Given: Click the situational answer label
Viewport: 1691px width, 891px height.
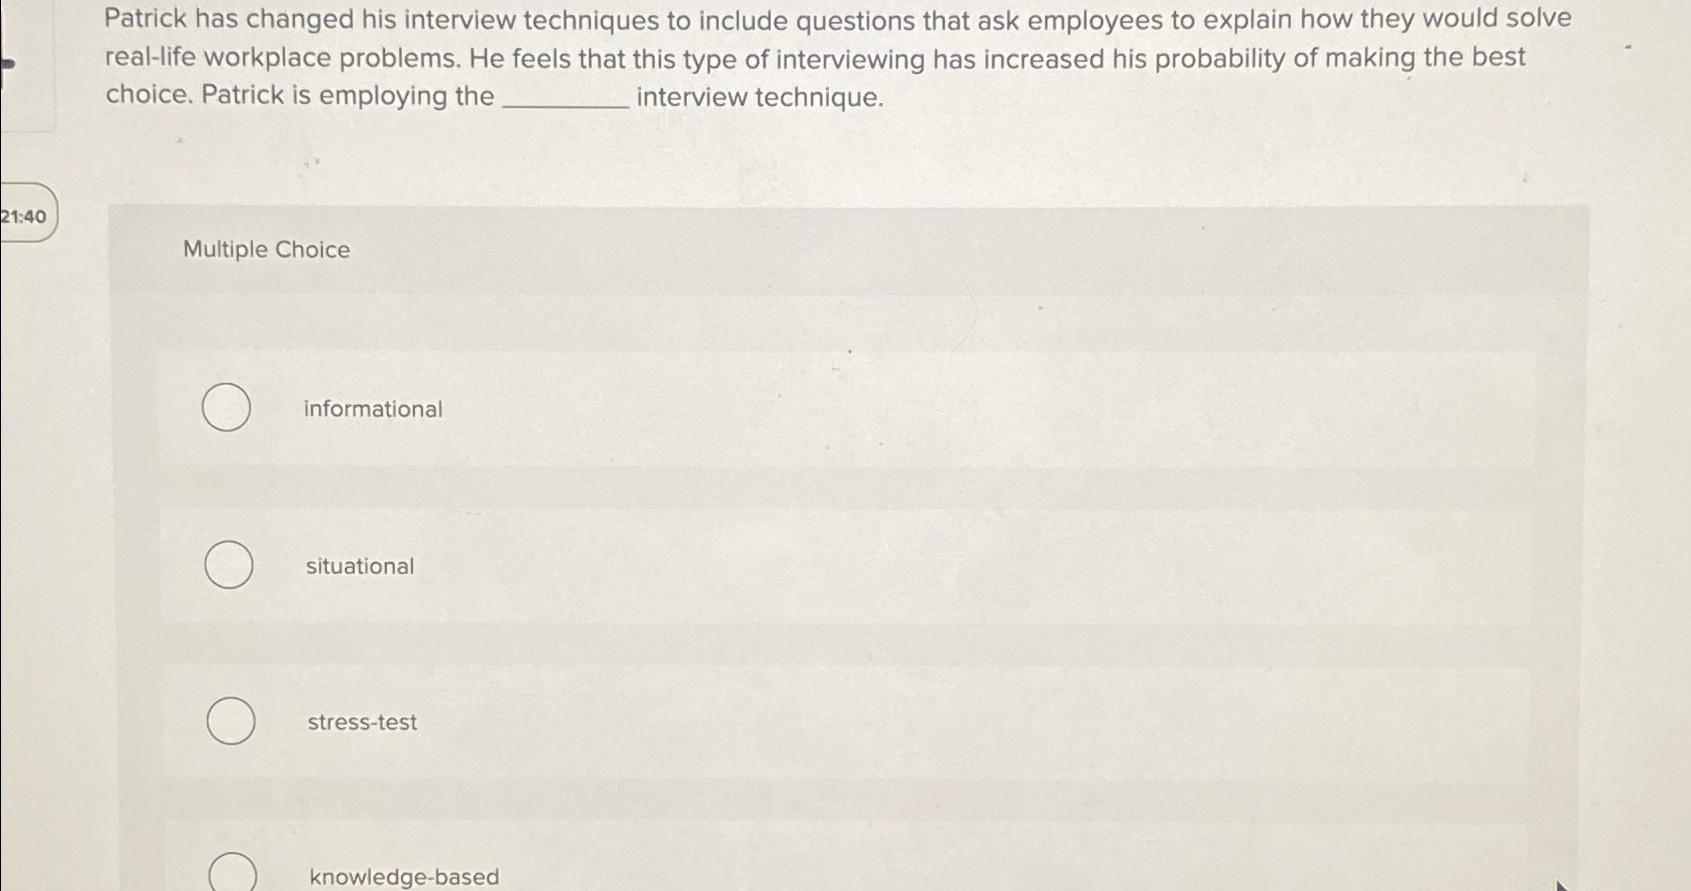Looking at the screenshot, I should (359, 566).
